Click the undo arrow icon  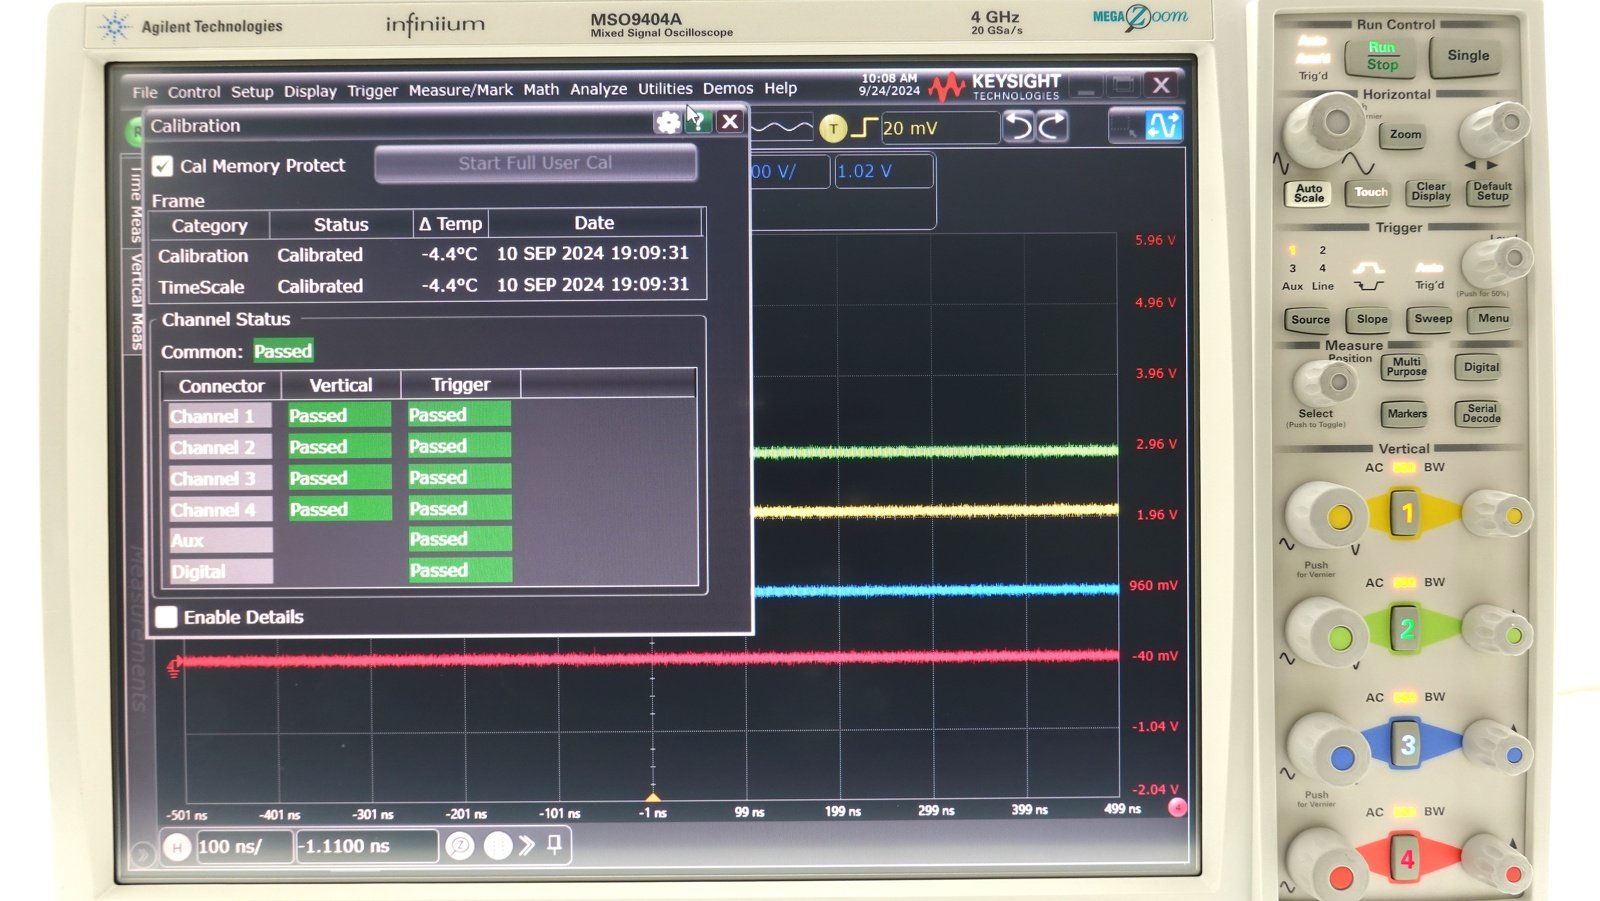click(1018, 127)
